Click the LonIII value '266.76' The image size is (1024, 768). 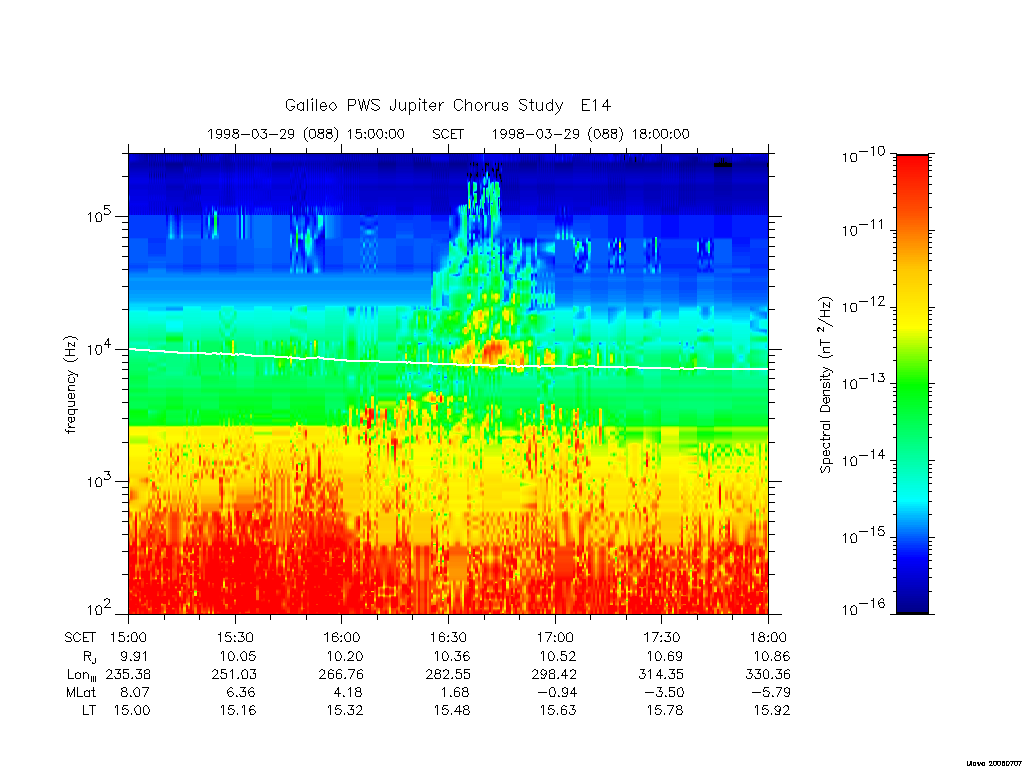pos(341,674)
